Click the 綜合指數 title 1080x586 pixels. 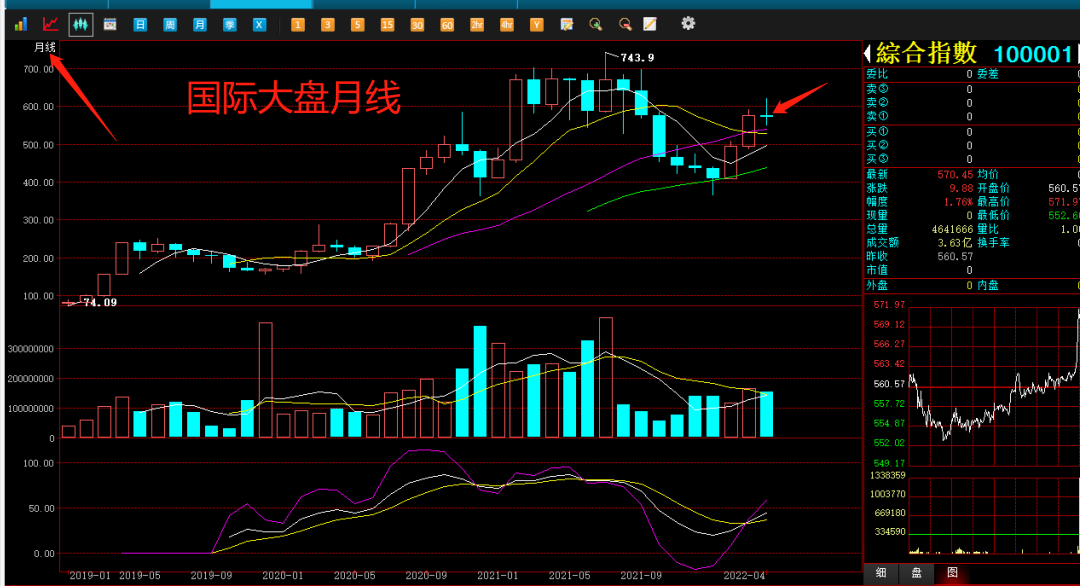point(926,53)
